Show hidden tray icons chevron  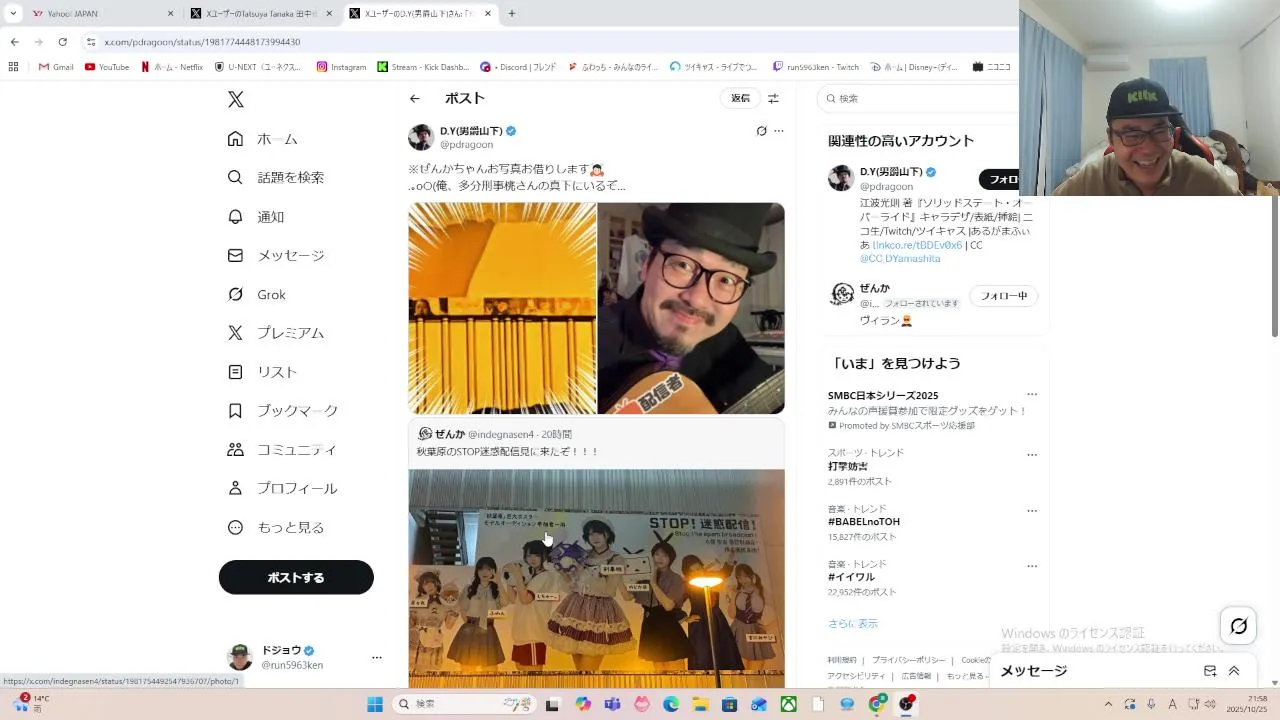coord(1108,704)
